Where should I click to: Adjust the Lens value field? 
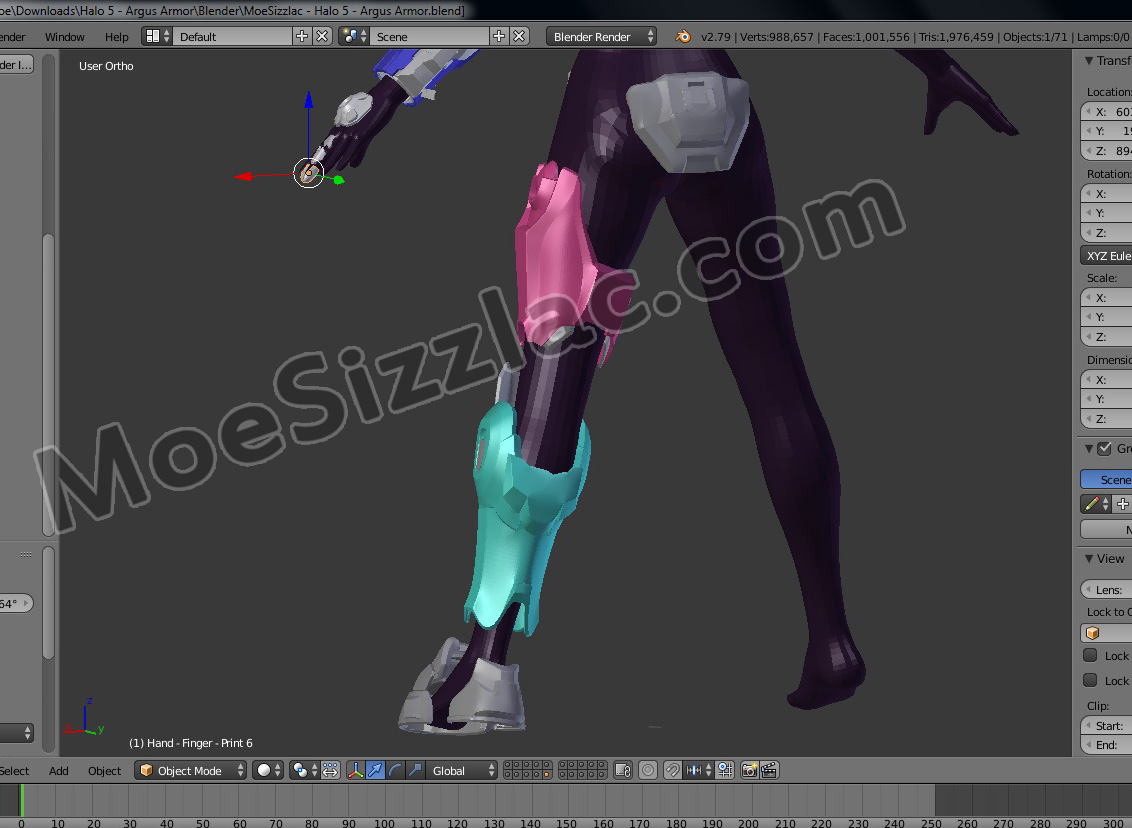[1106, 590]
